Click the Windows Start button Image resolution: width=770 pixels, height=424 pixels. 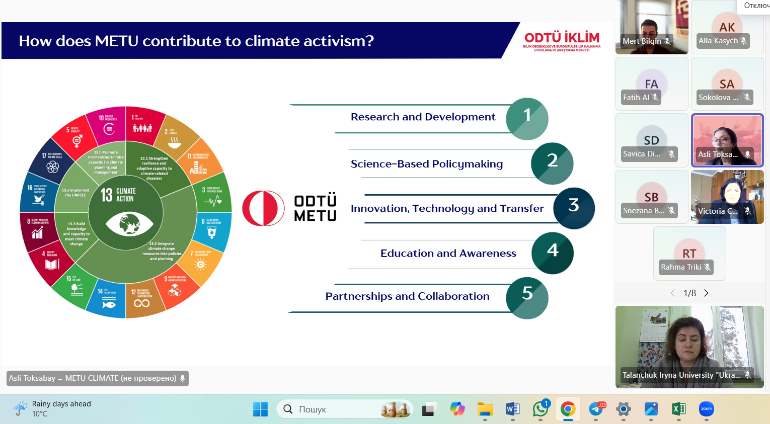[x=260, y=409]
